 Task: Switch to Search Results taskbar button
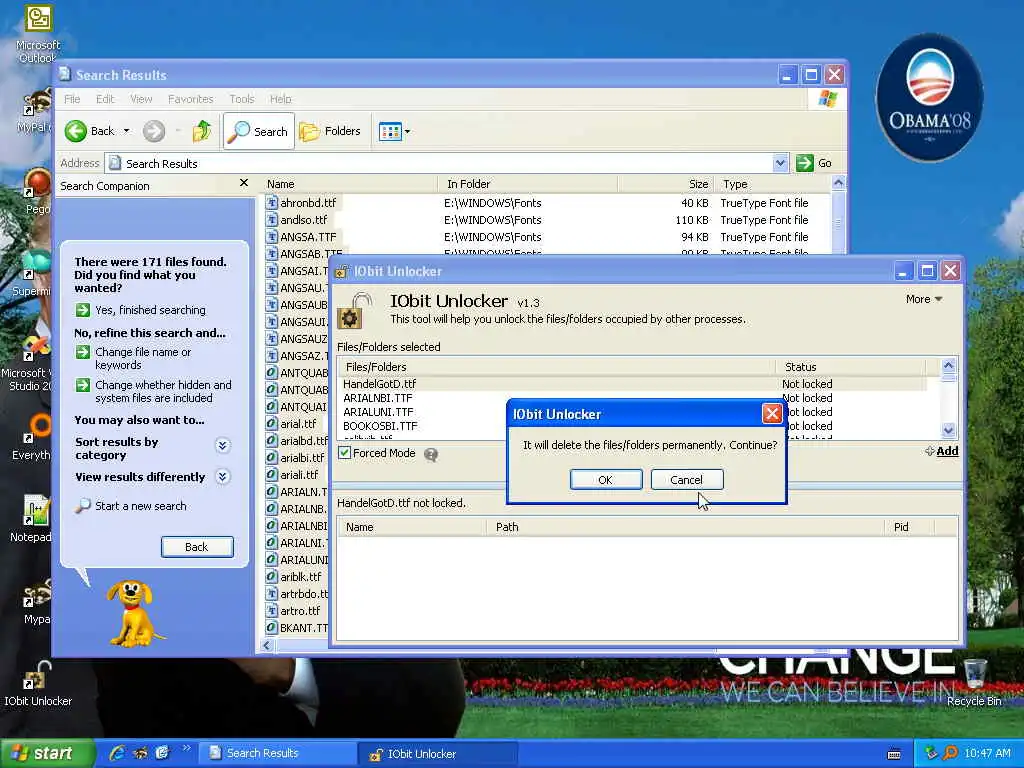[276, 753]
